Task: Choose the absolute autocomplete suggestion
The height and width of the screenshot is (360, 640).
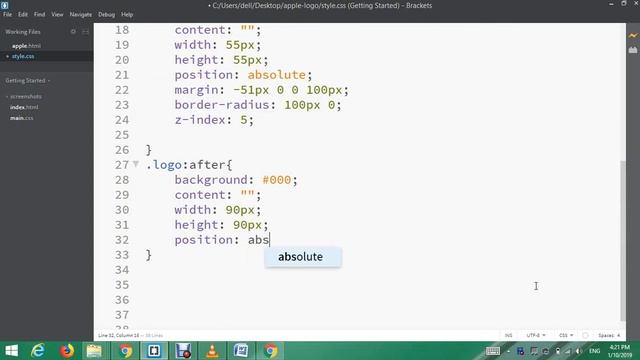Action: tap(302, 257)
